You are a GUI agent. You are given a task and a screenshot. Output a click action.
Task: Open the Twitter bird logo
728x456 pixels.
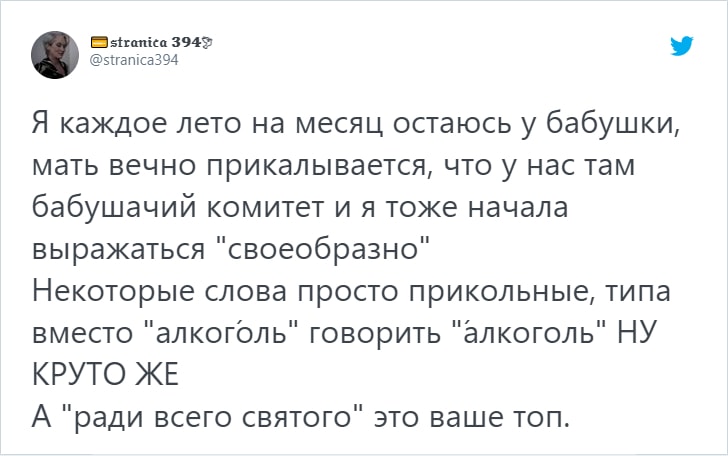(682, 46)
